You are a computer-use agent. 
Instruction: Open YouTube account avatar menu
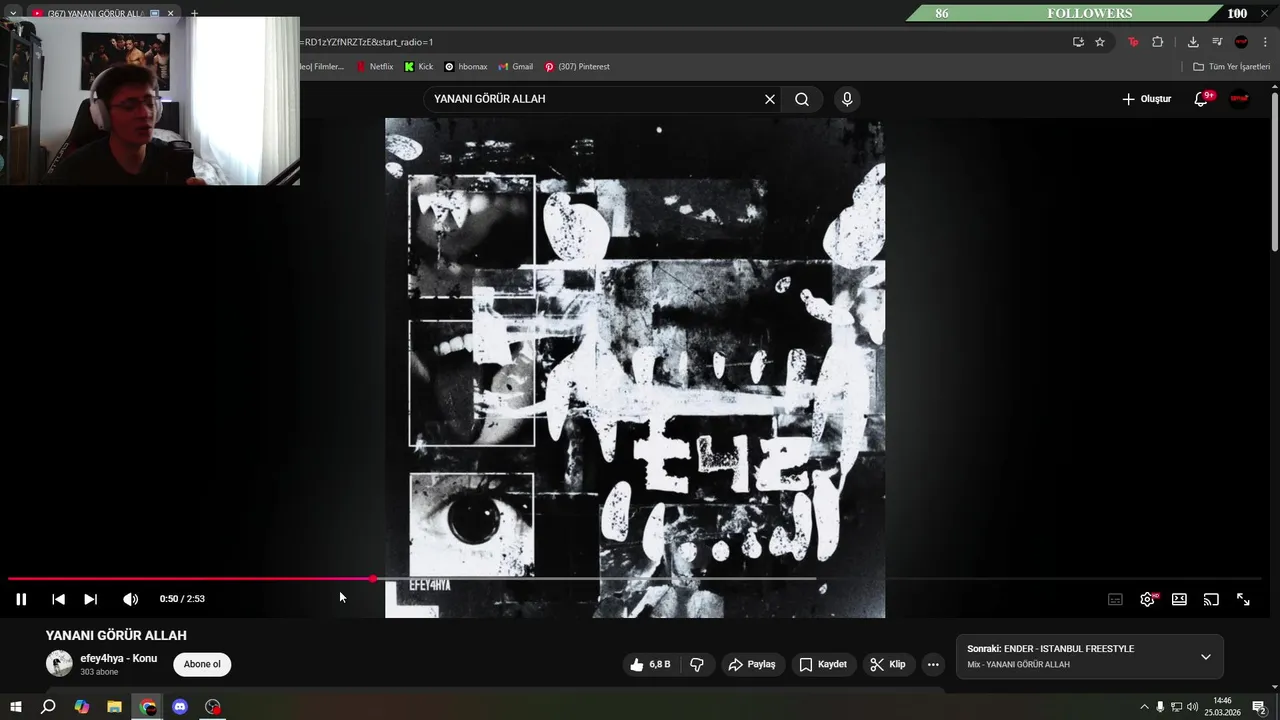(x=1240, y=99)
